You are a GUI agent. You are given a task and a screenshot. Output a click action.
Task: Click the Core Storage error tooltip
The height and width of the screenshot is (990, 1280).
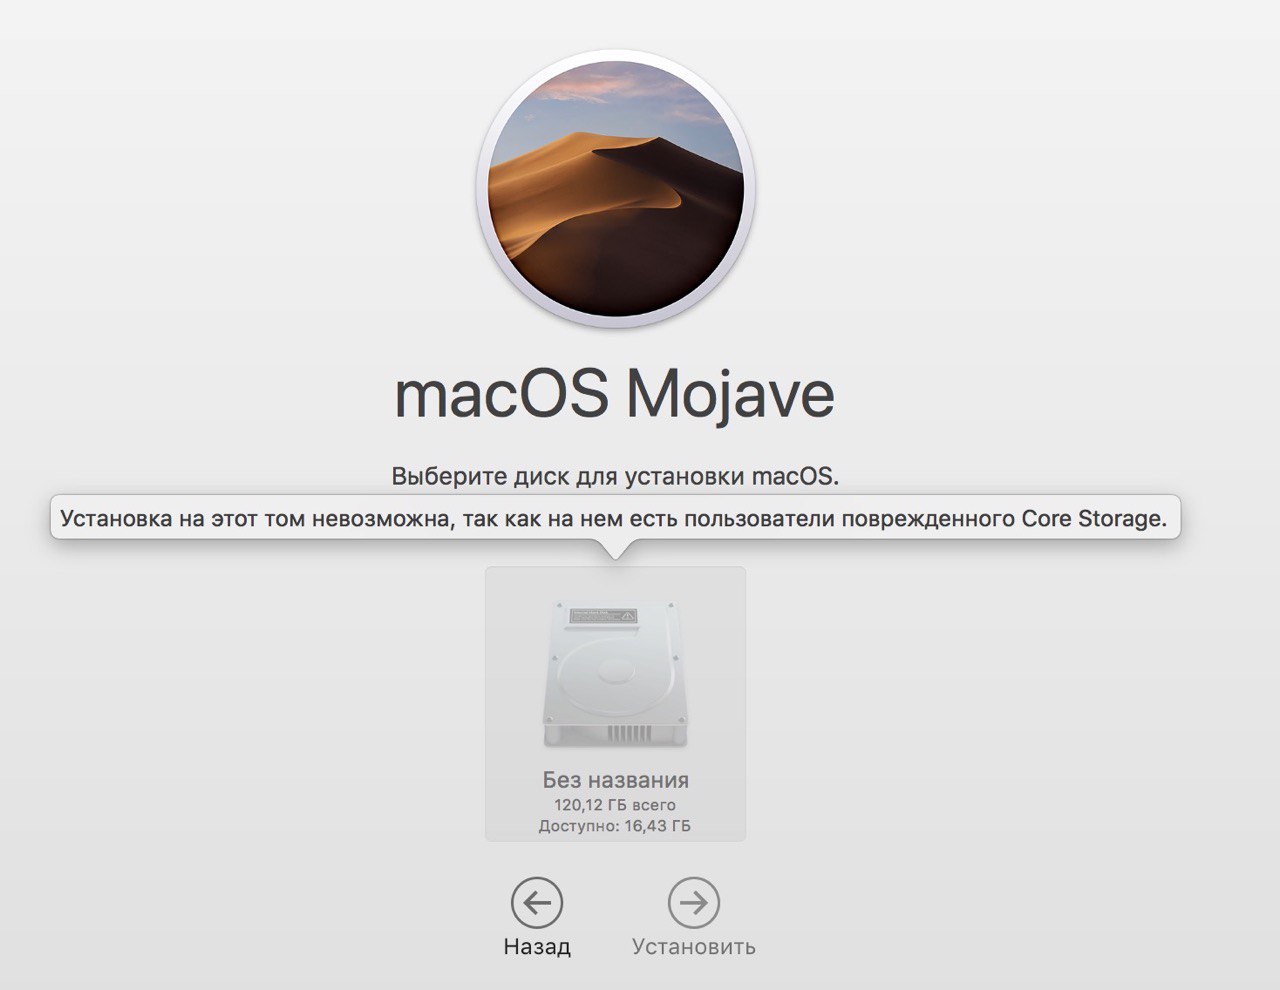[615, 519]
